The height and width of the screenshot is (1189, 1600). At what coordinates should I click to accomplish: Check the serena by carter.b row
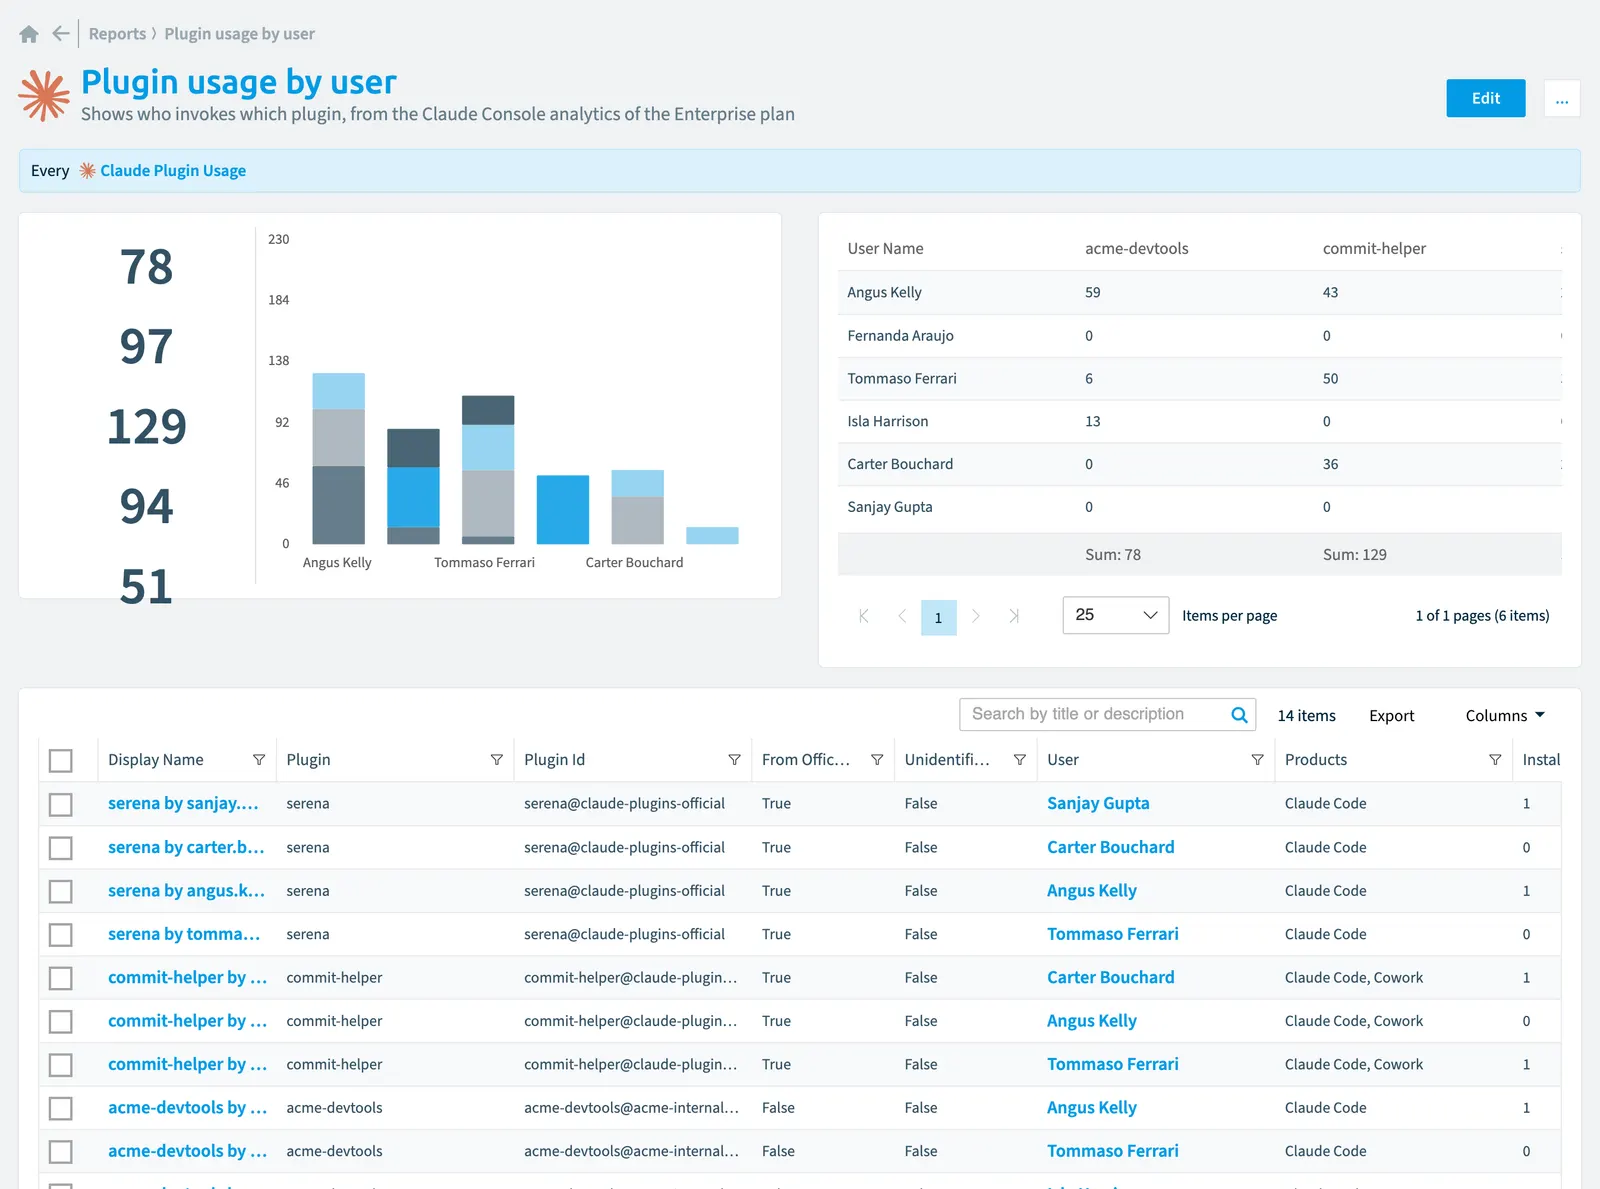61,848
